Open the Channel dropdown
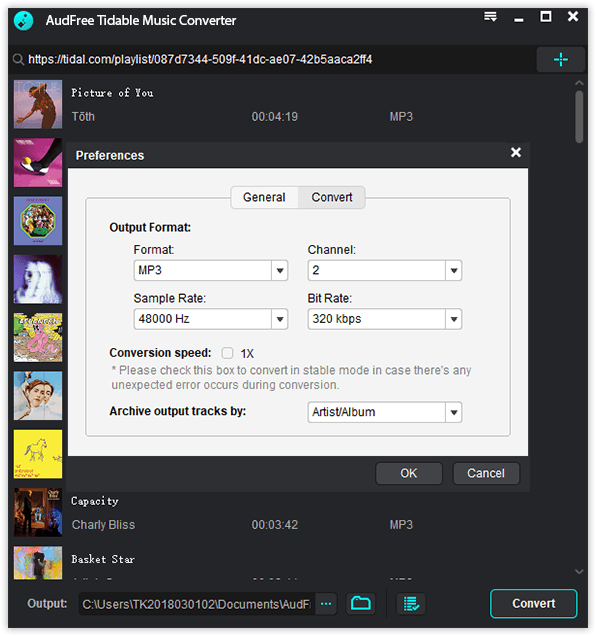 385,270
